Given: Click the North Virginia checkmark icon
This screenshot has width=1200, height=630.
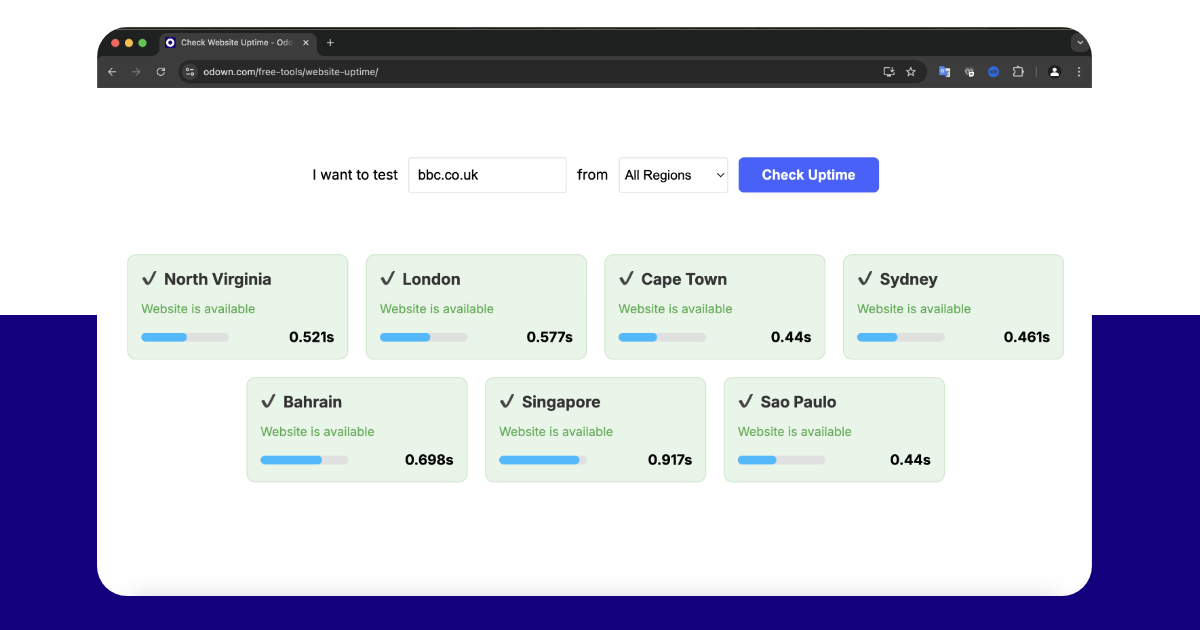Looking at the screenshot, I should 149,278.
